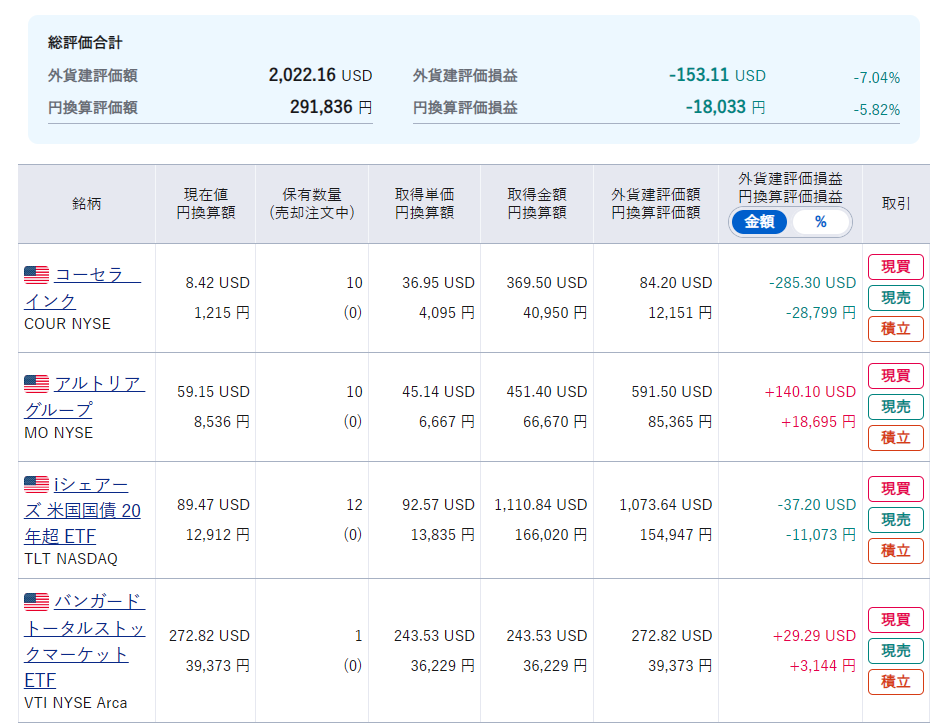937x726 pixels.
Task: Click 現買 button for TLT
Action: point(896,489)
